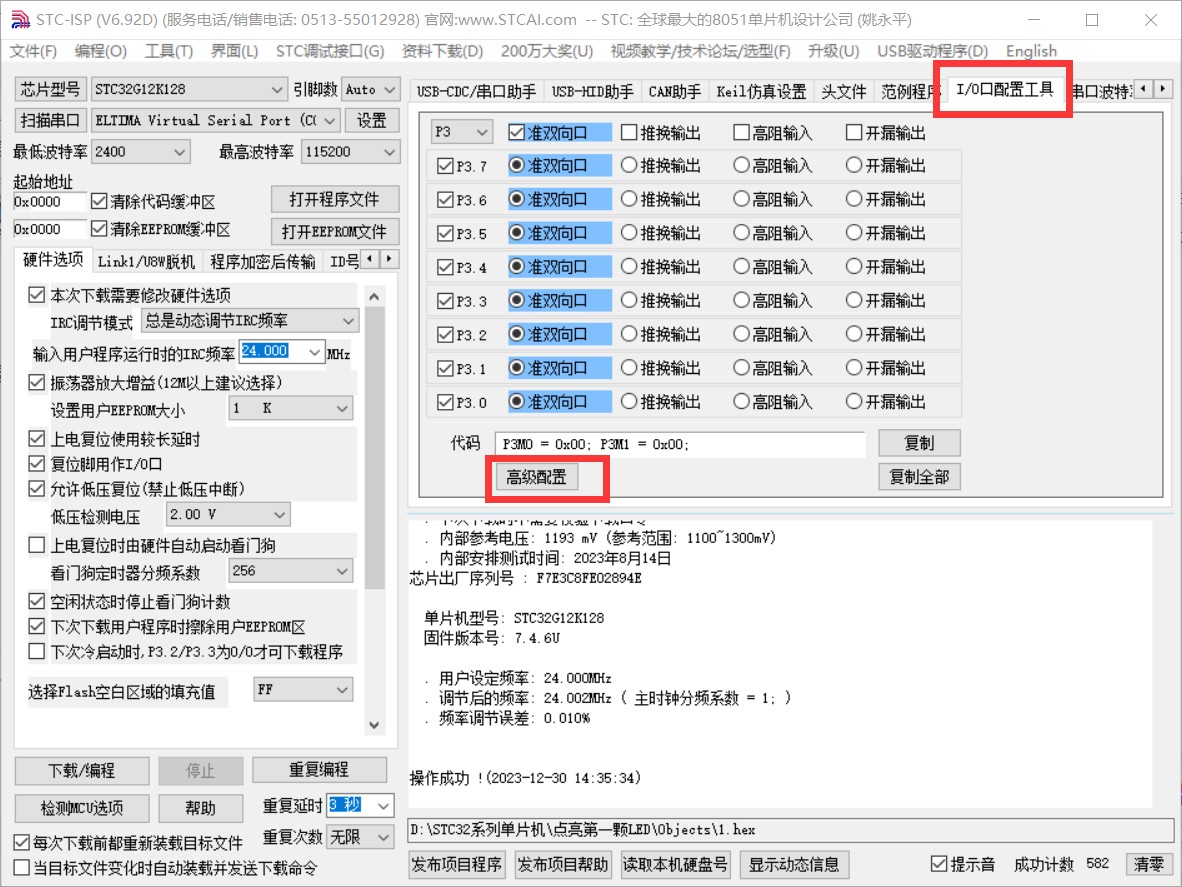Open the 文件(F) menu
The width and height of the screenshot is (1182, 887).
33,51
